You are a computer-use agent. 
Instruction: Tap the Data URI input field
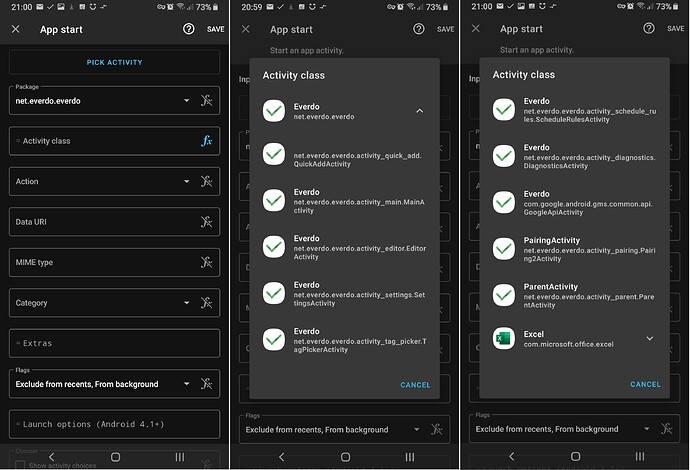(114, 222)
